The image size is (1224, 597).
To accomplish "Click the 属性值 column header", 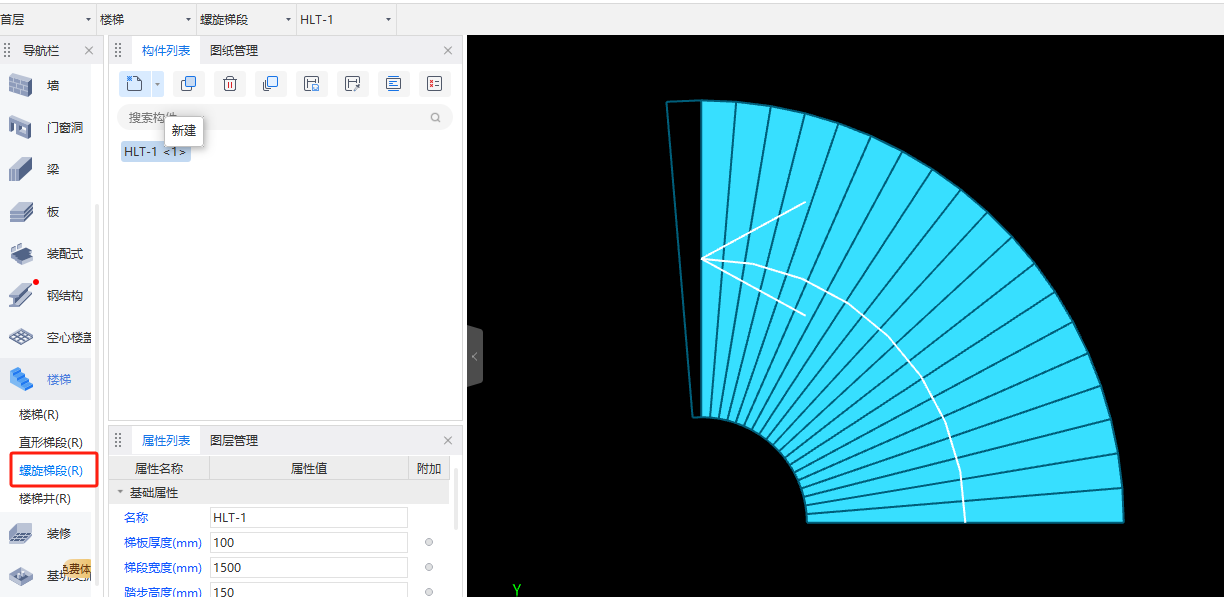I will click(x=309, y=468).
